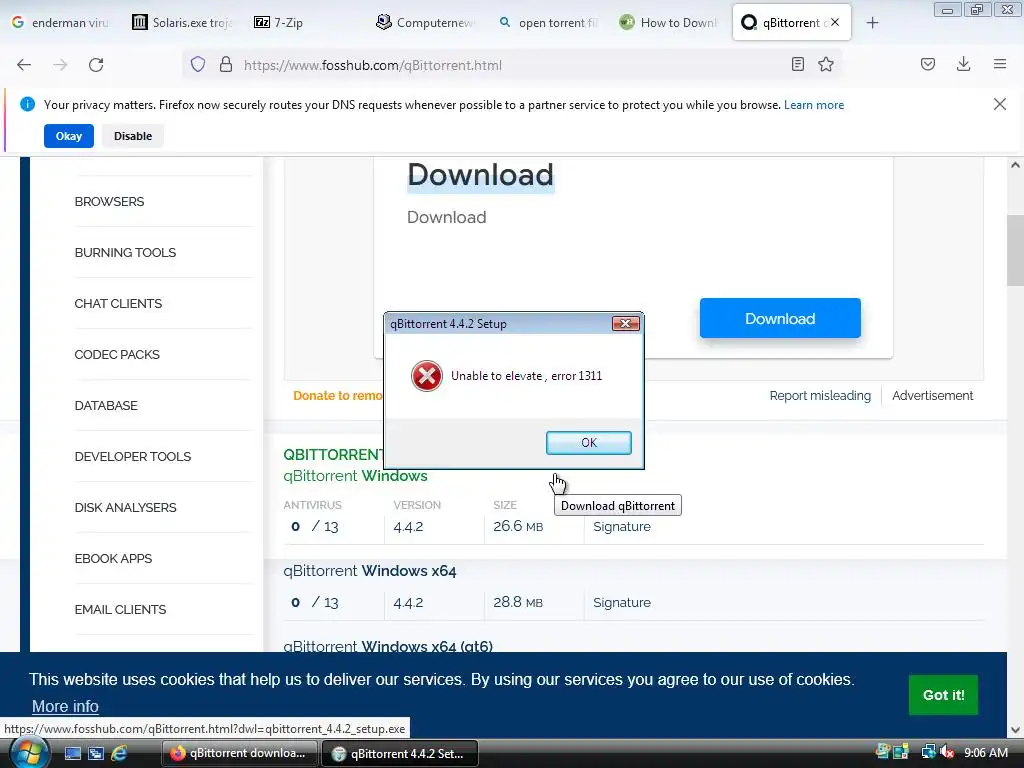Click the muted volume tray icon
This screenshot has width=1024, height=768.
tap(947, 752)
